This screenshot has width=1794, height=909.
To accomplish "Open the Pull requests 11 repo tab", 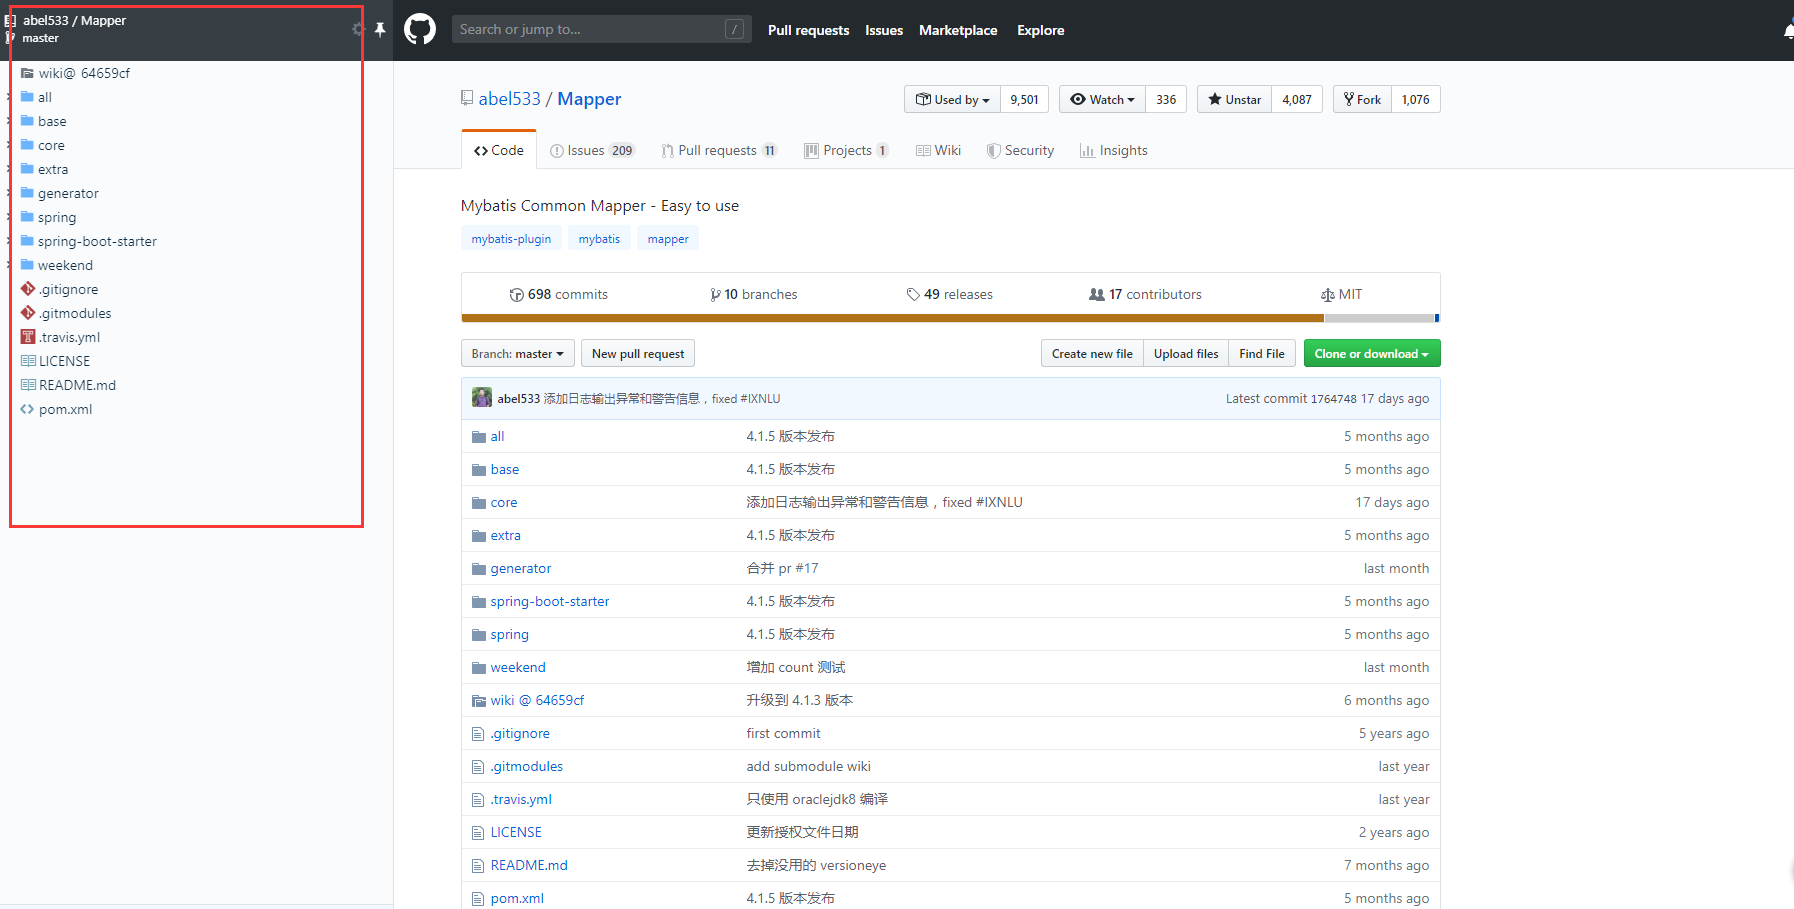I will click(x=719, y=151).
